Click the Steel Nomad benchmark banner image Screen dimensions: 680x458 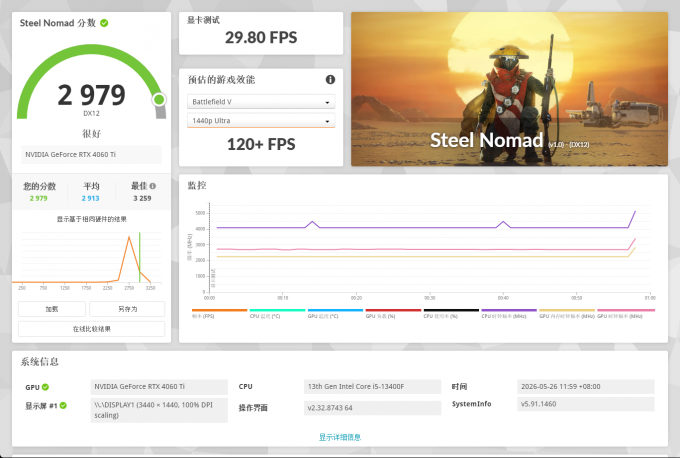point(509,89)
